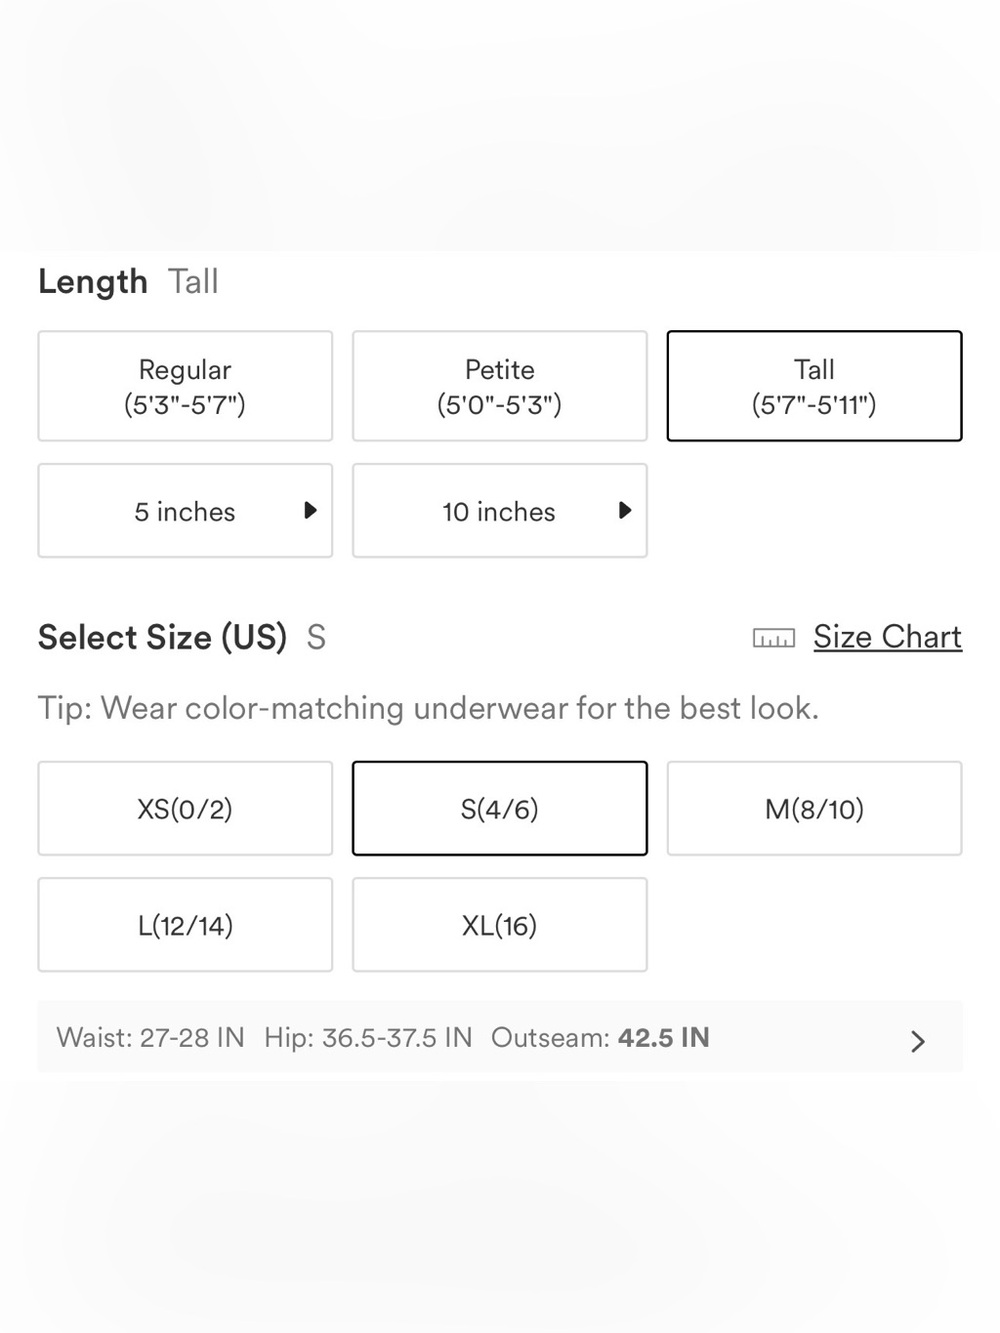This screenshot has height=1333, width=1000.
Task: Click the Select Size (US) heading
Action: (162, 637)
